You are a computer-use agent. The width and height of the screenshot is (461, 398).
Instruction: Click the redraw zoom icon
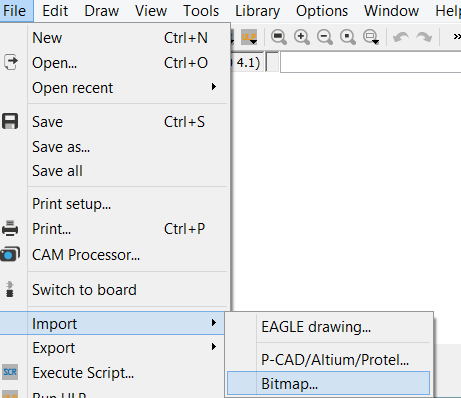[x=348, y=37]
